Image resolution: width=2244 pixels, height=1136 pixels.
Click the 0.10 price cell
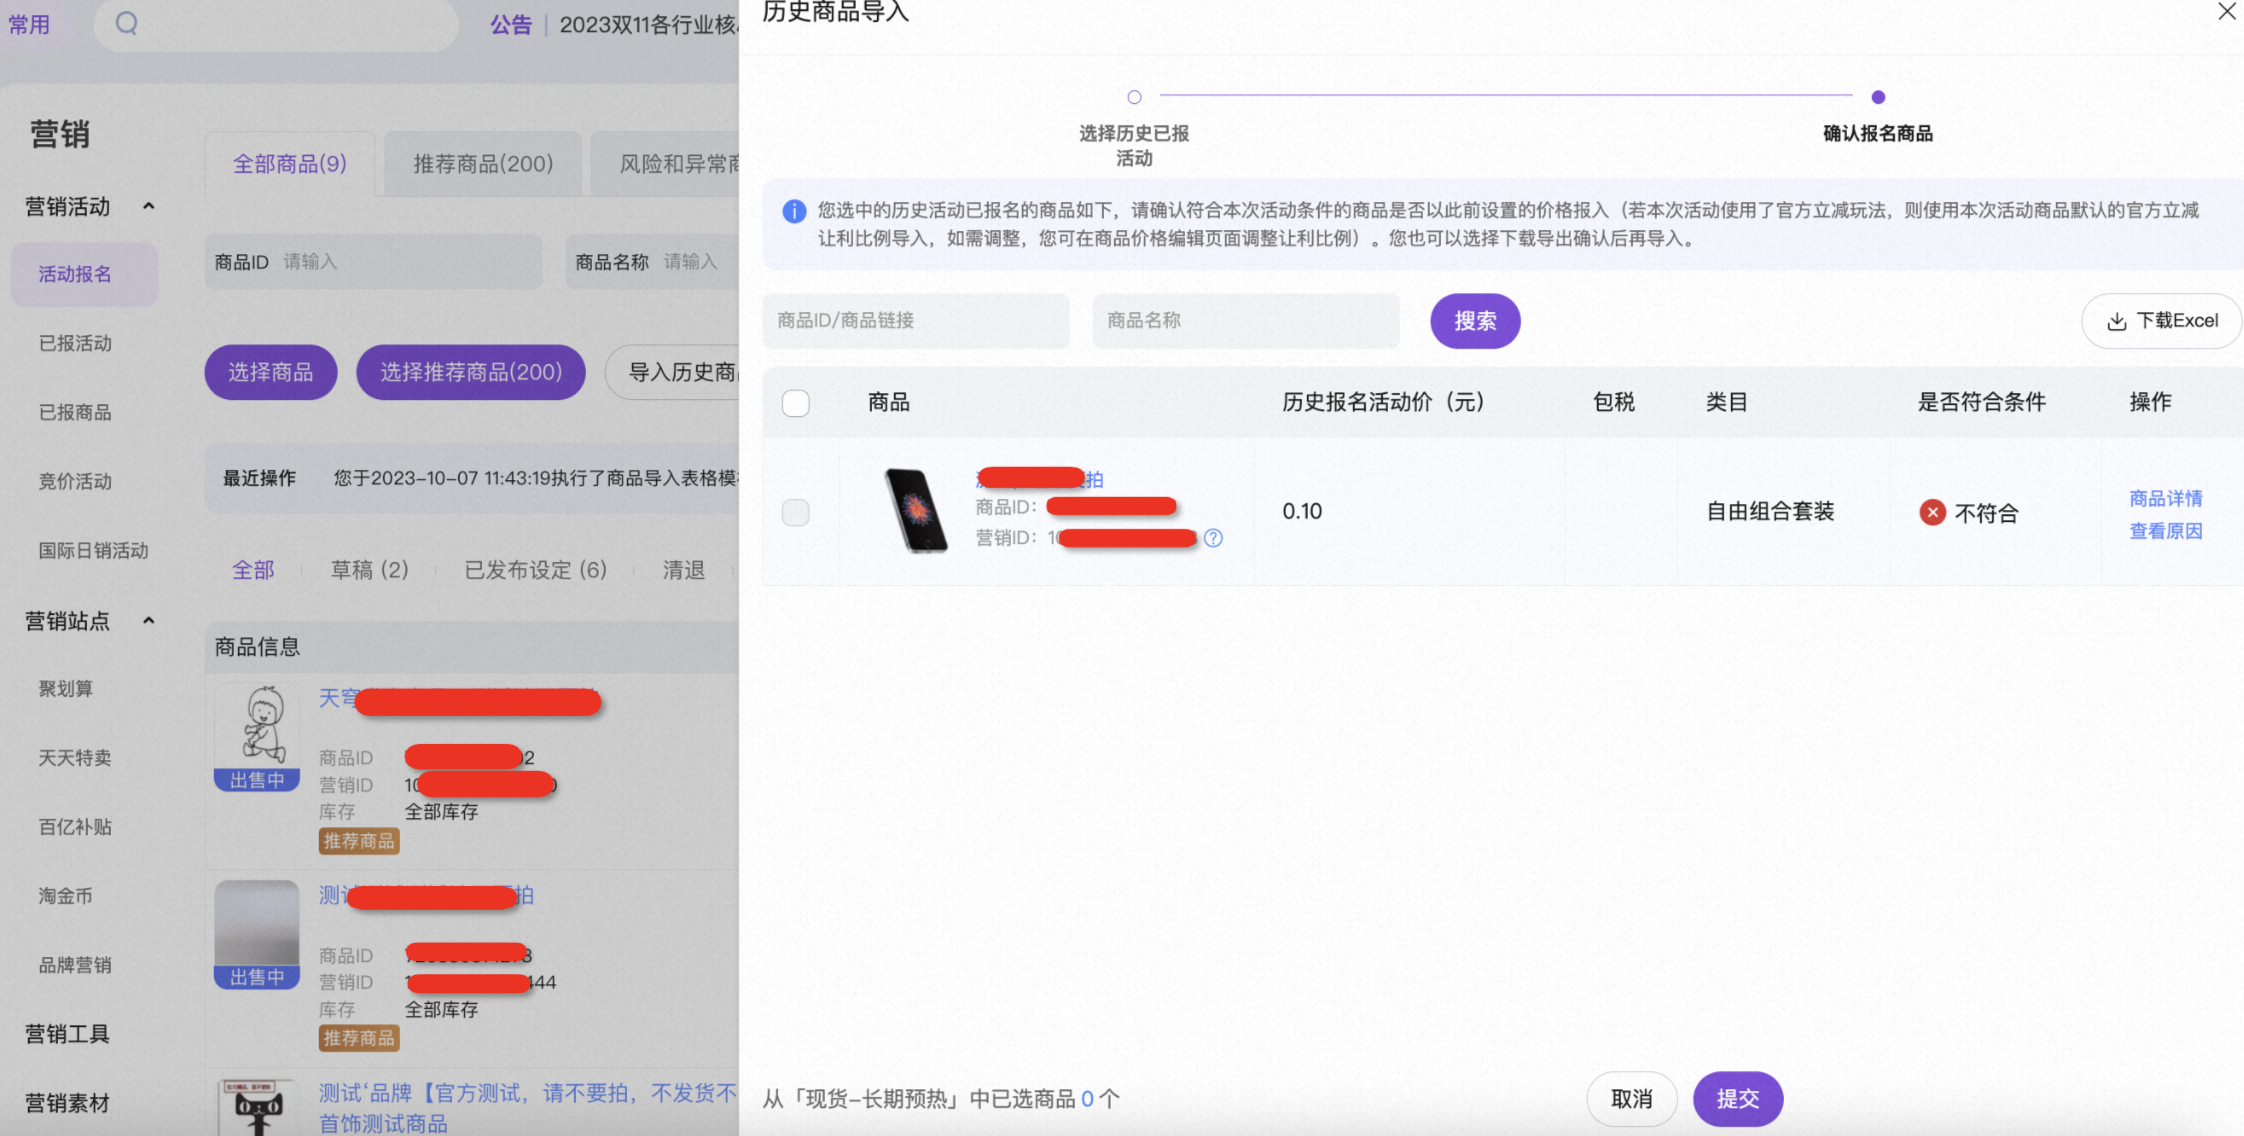[x=1302, y=511]
